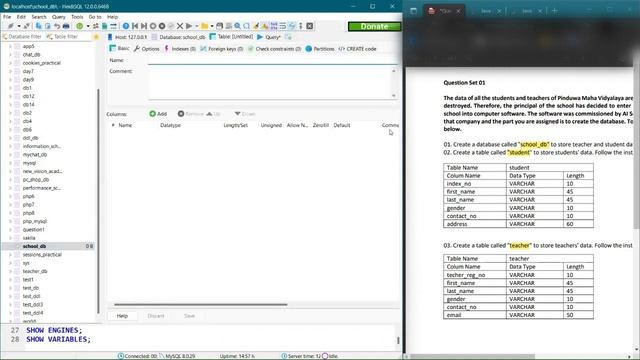The width and height of the screenshot is (640, 360).
Task: Click the table Name input field
Action: (273, 60)
